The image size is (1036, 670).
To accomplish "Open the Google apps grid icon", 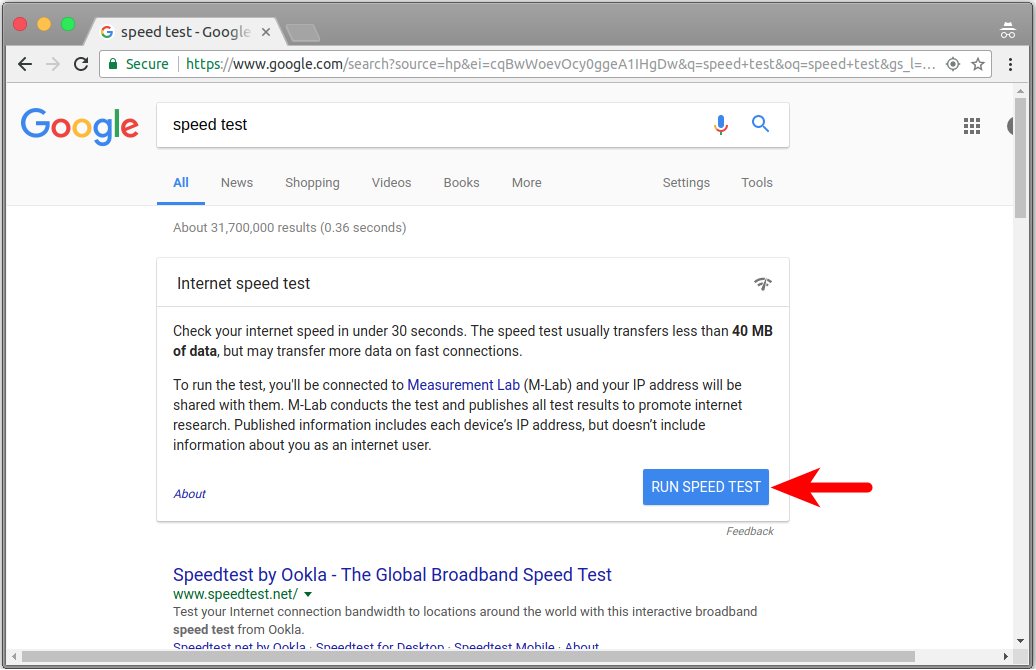I will 971,126.
